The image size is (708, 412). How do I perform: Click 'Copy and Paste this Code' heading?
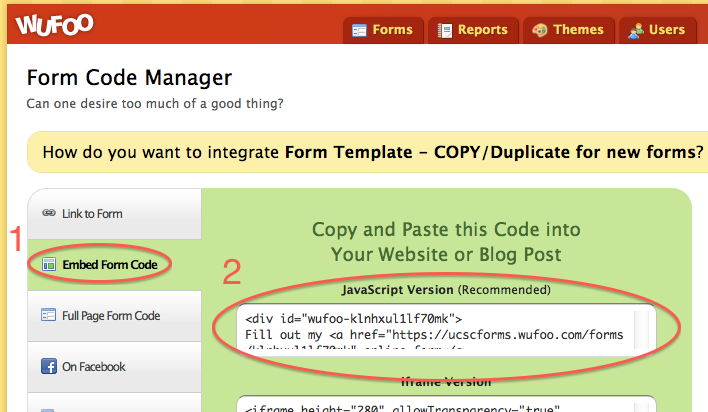coord(446,242)
